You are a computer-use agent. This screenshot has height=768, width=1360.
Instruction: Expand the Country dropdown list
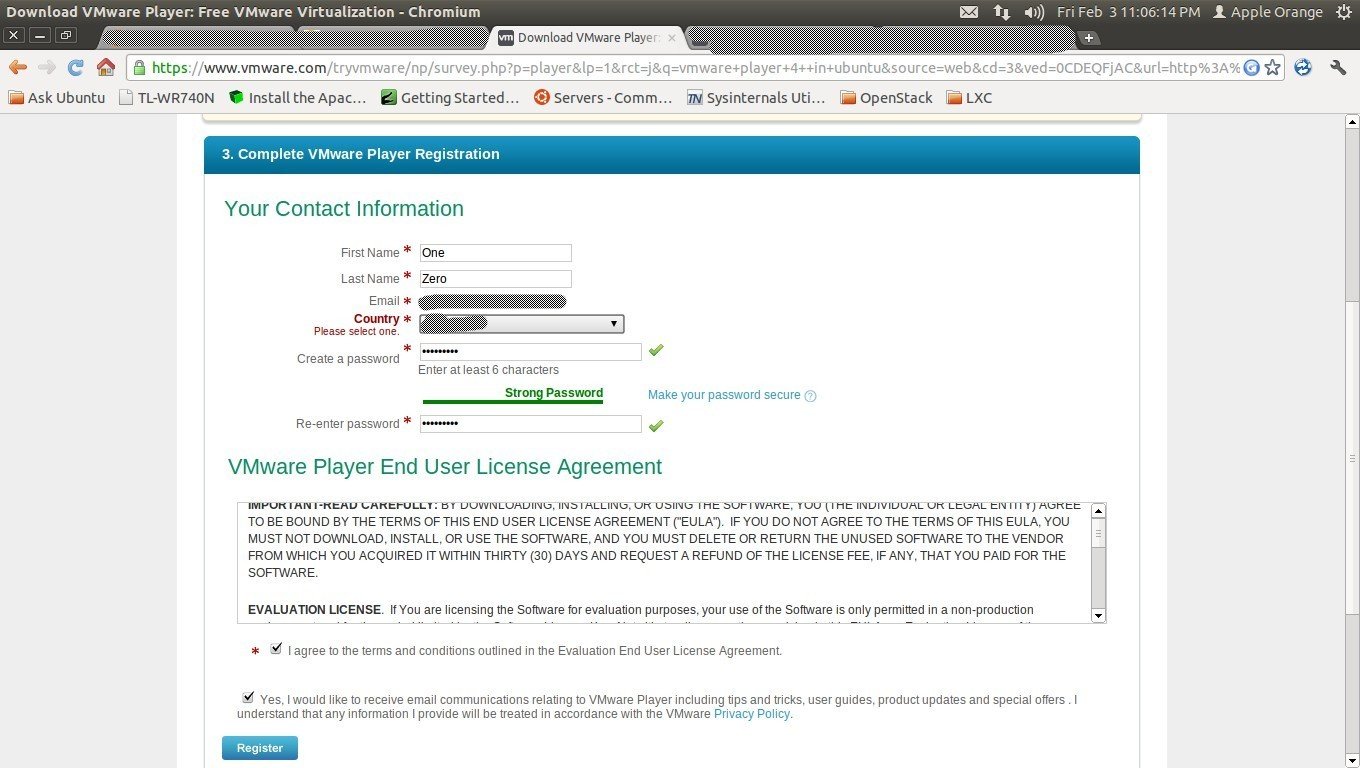521,324
